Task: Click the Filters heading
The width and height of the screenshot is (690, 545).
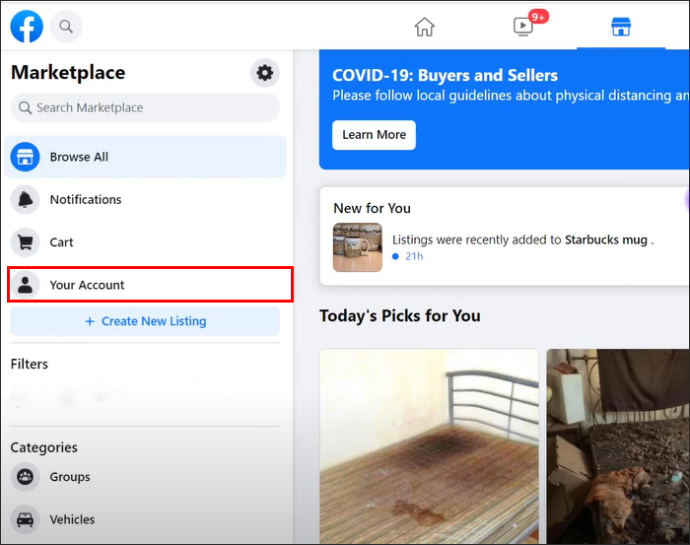Action: [29, 364]
